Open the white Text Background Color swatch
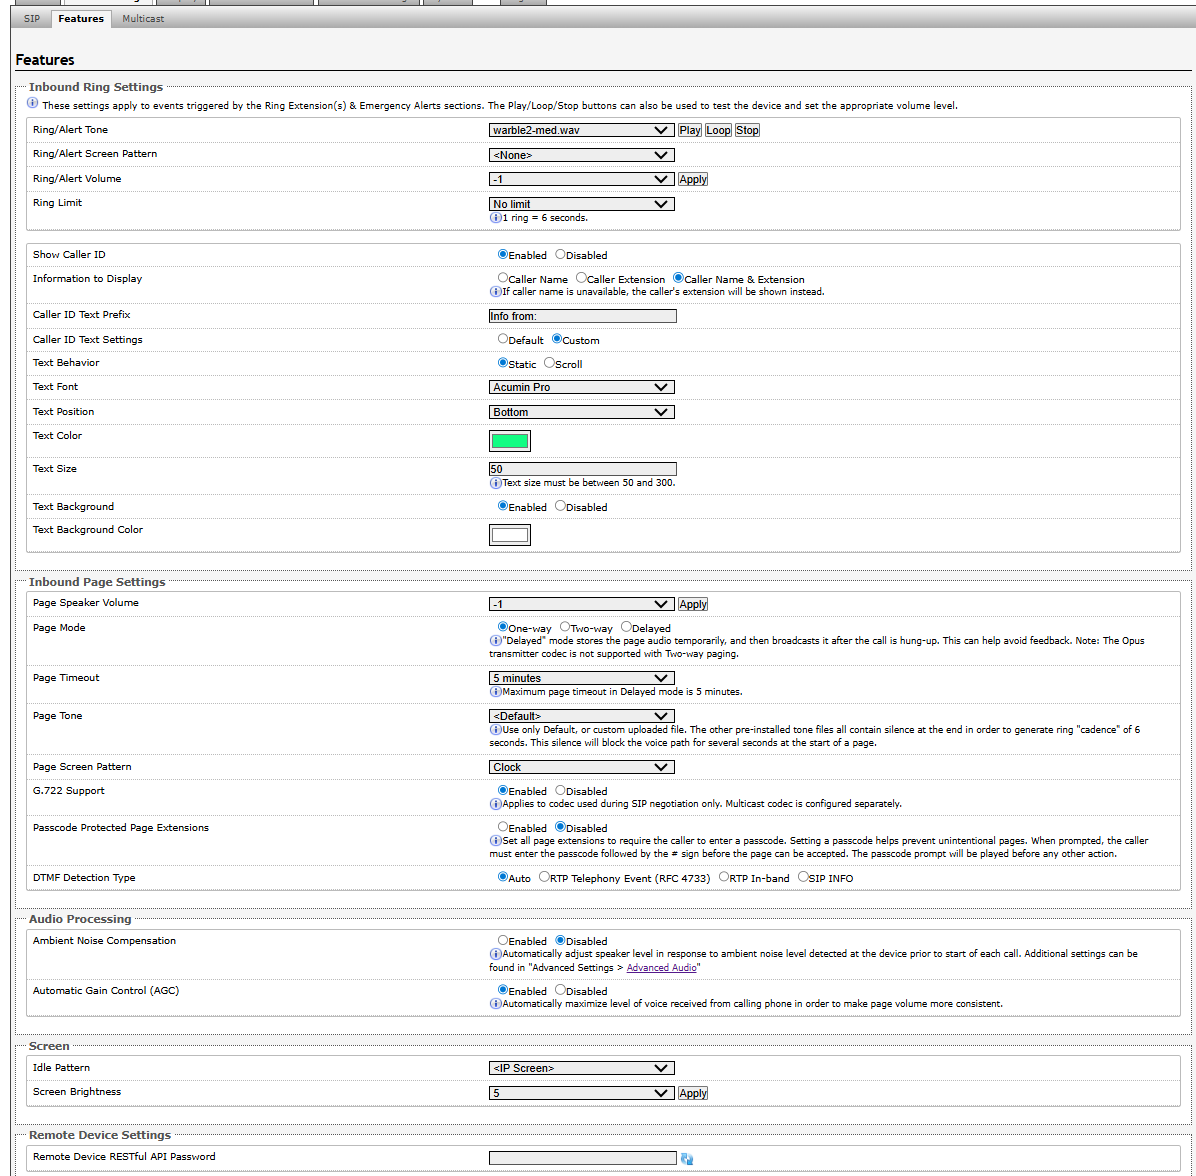This screenshot has width=1196, height=1176. point(510,535)
